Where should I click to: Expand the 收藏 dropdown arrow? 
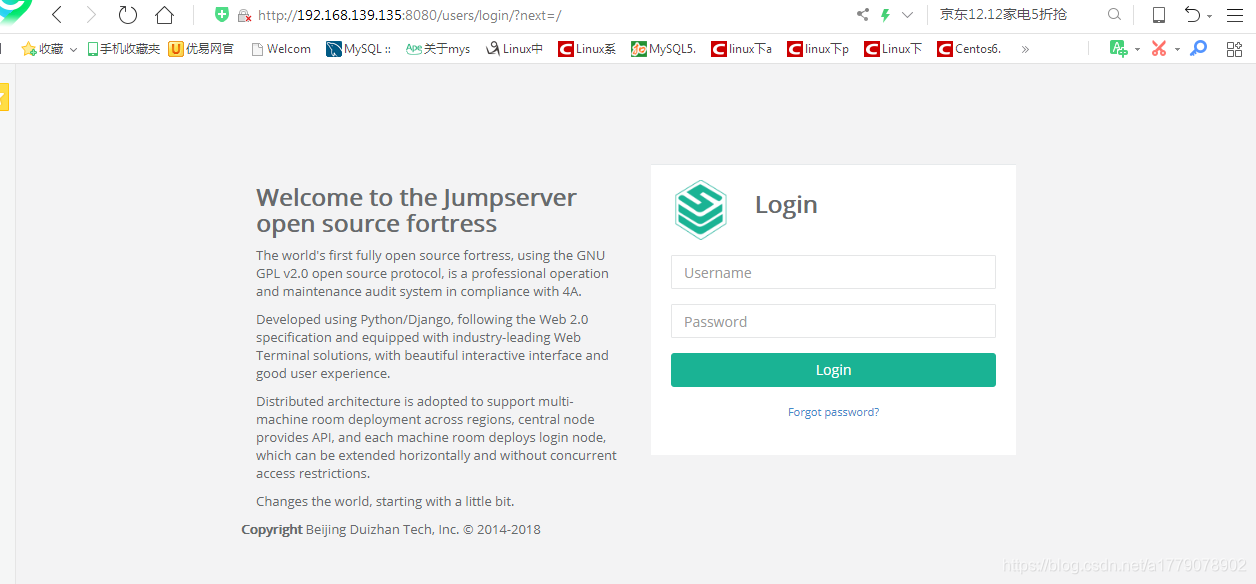(73, 49)
